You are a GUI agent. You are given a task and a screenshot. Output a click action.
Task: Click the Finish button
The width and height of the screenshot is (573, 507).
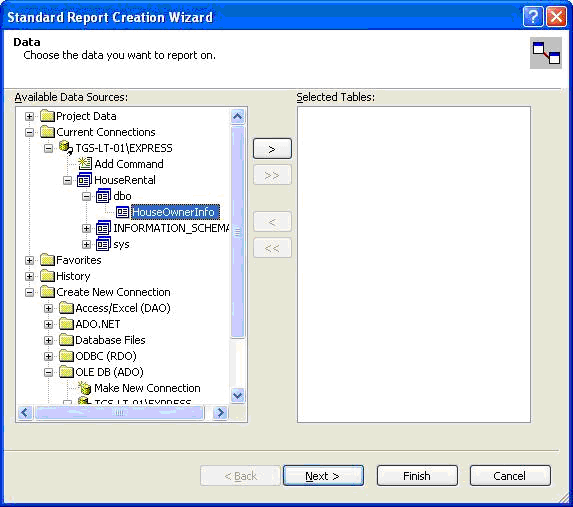(417, 476)
